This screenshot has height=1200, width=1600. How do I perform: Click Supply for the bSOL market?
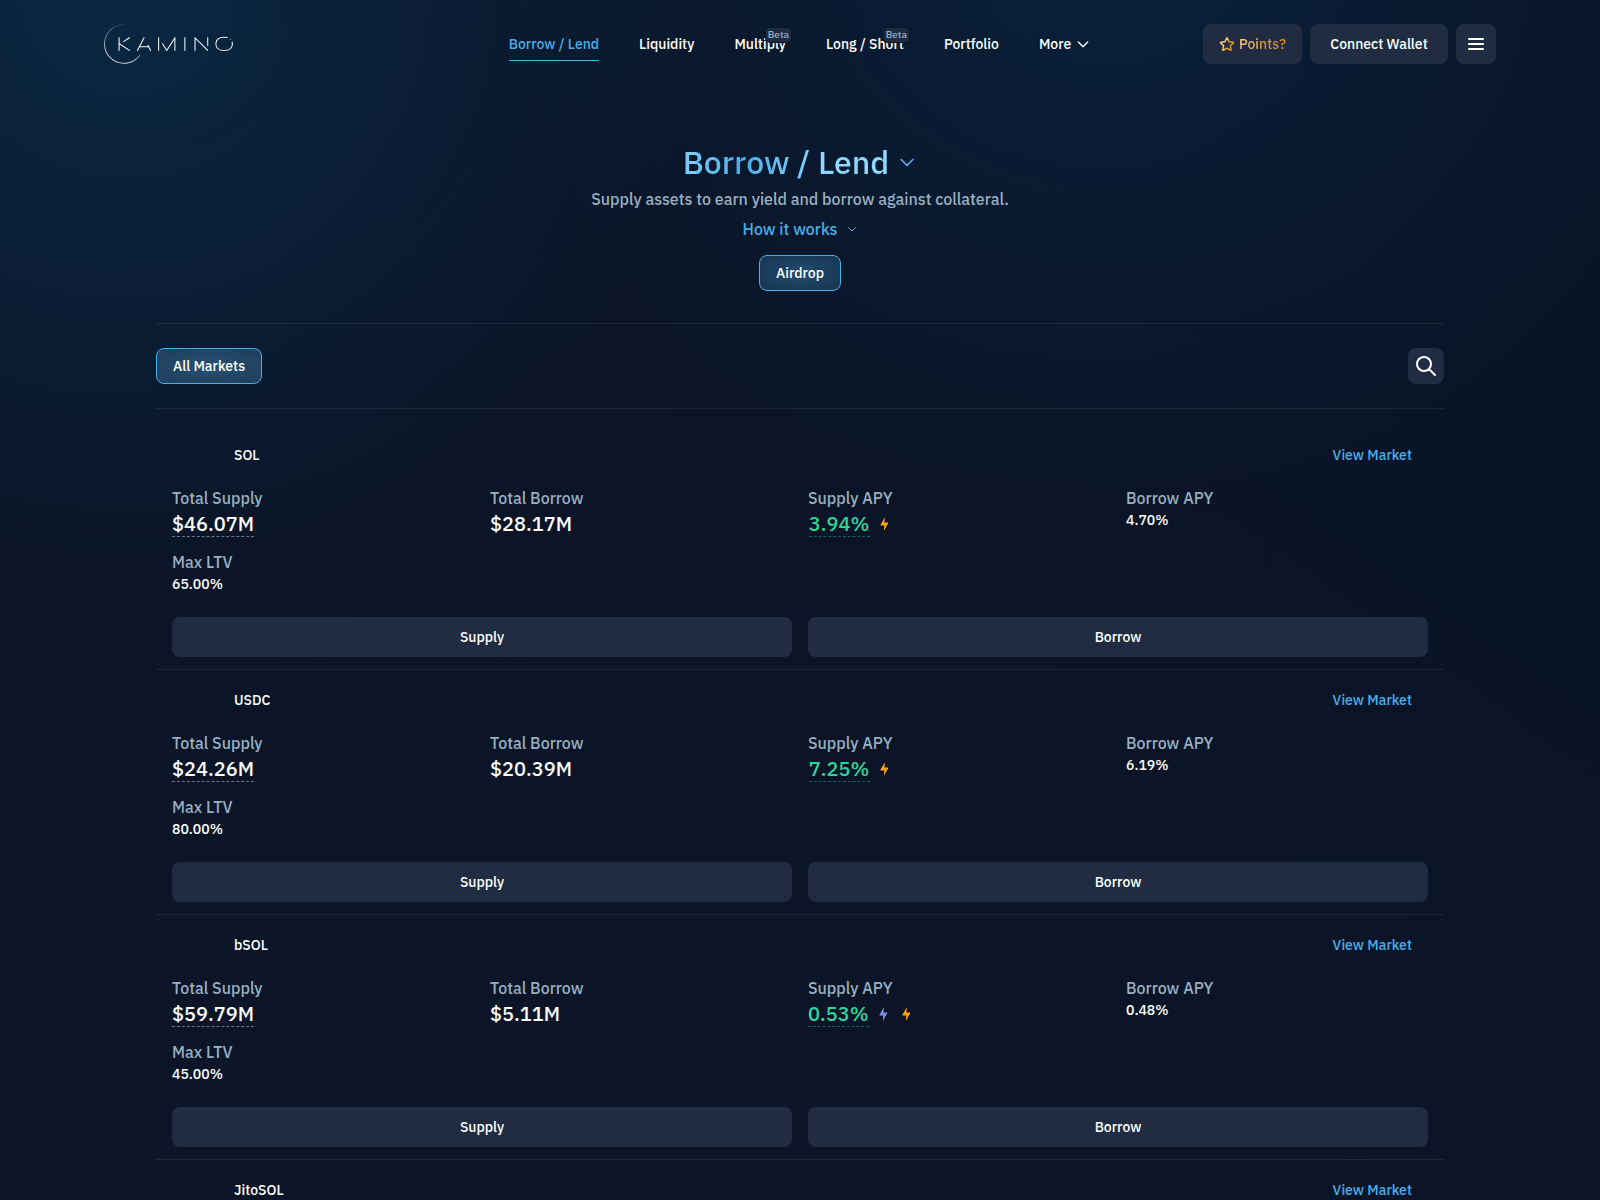coord(482,1127)
